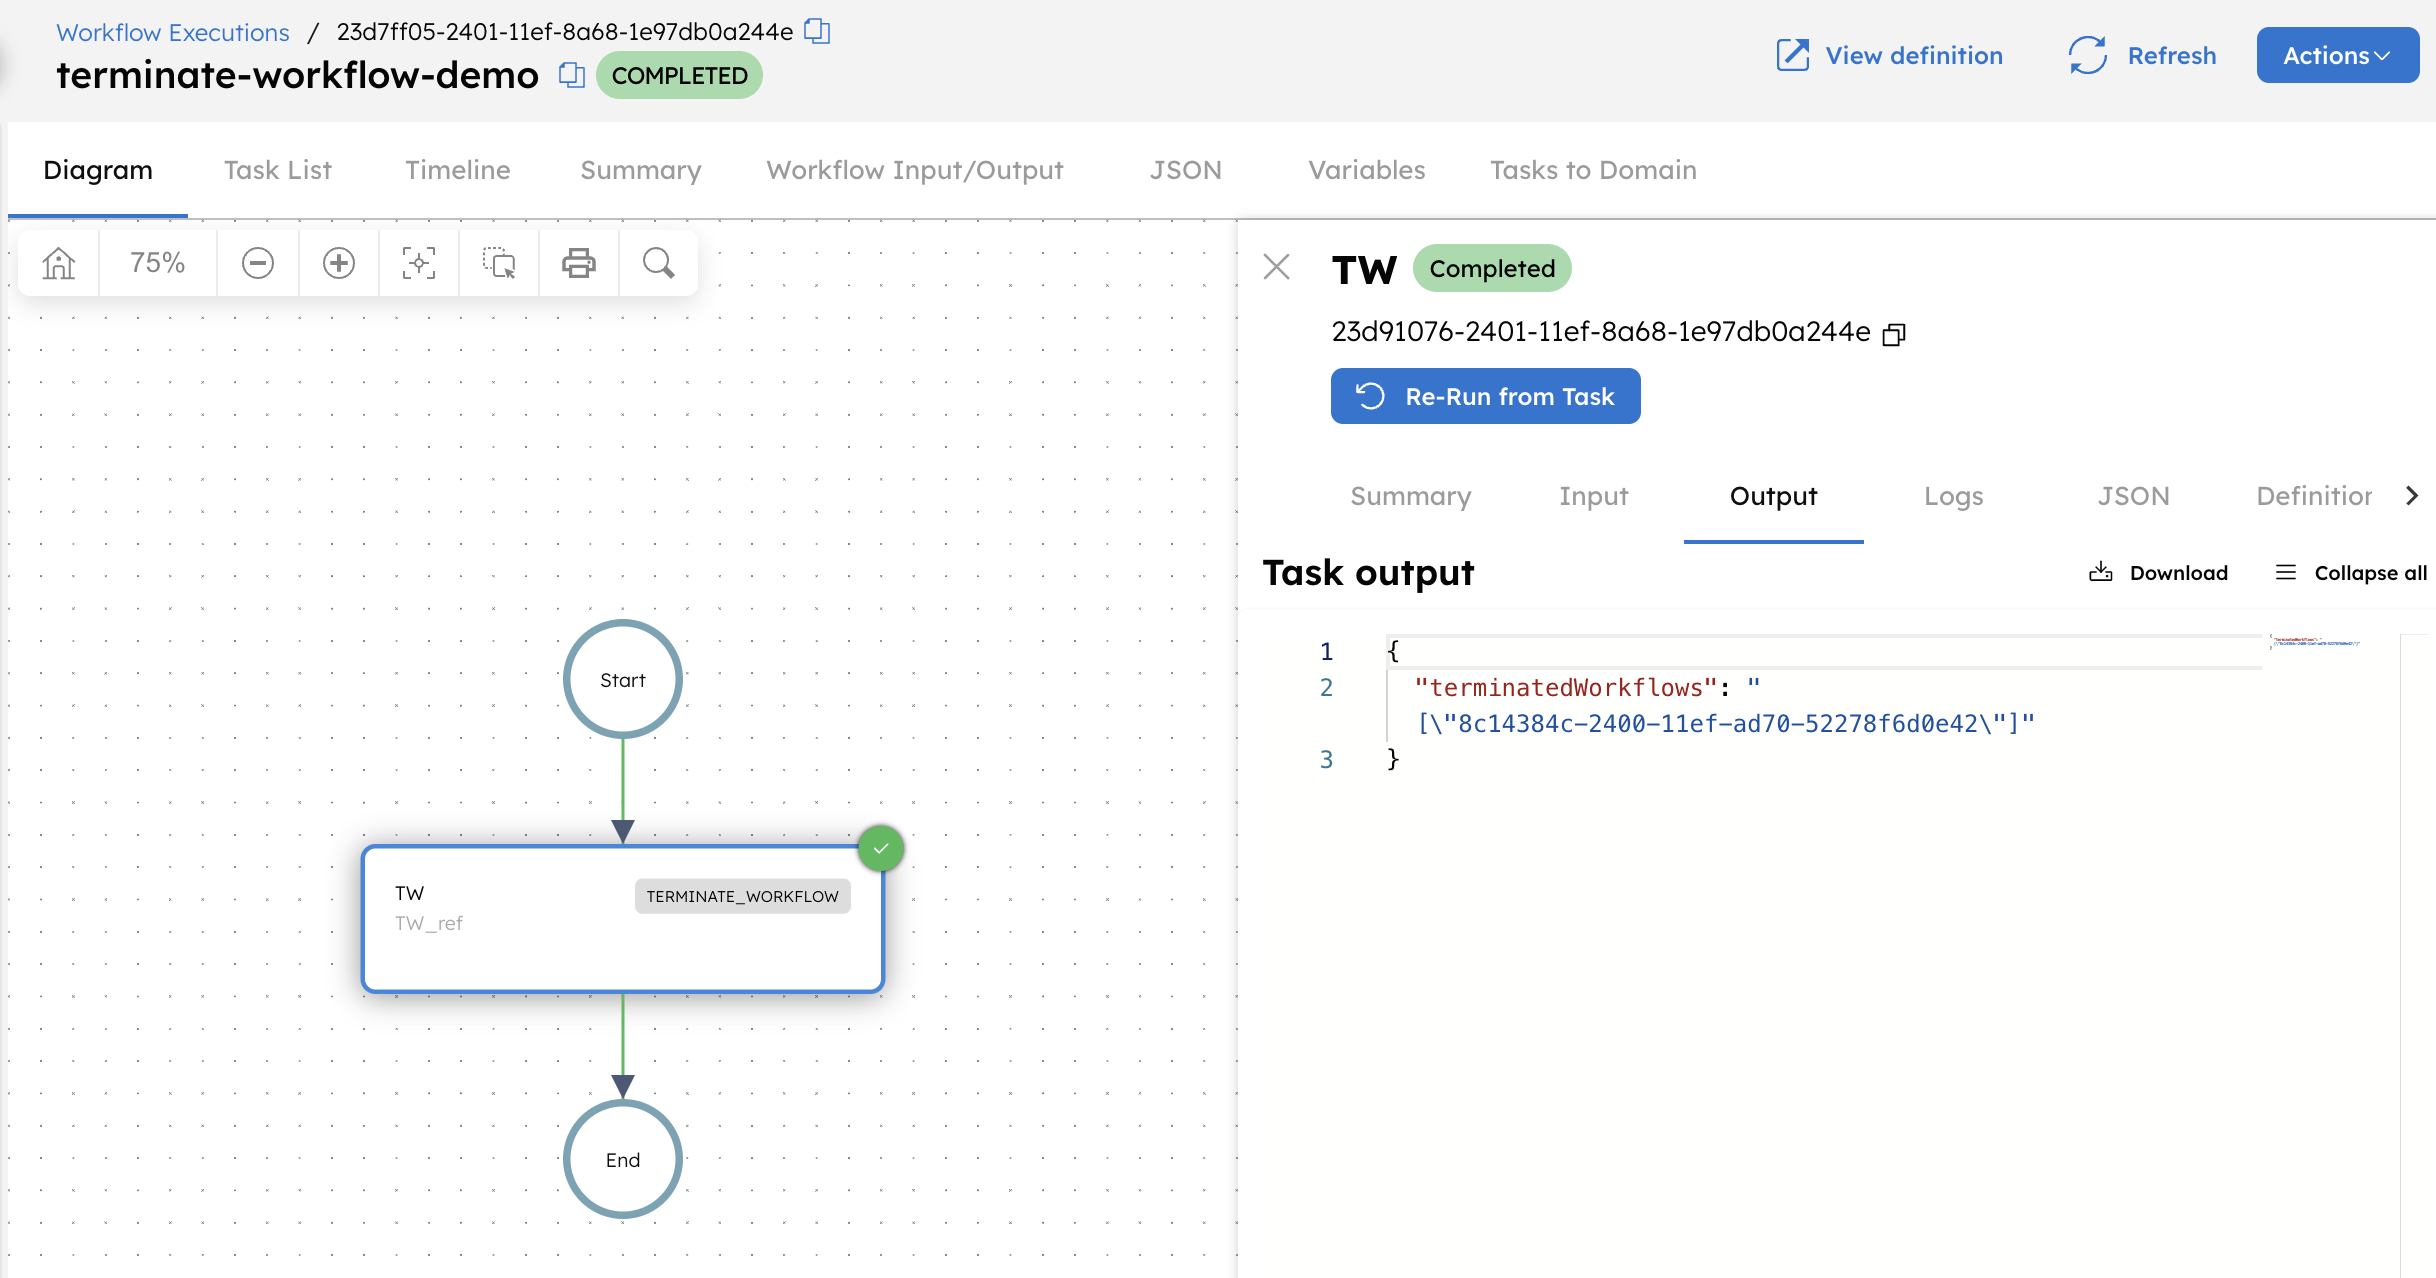The image size is (2436, 1278).
Task: Click the 75% zoom level indicator
Action: click(x=158, y=263)
